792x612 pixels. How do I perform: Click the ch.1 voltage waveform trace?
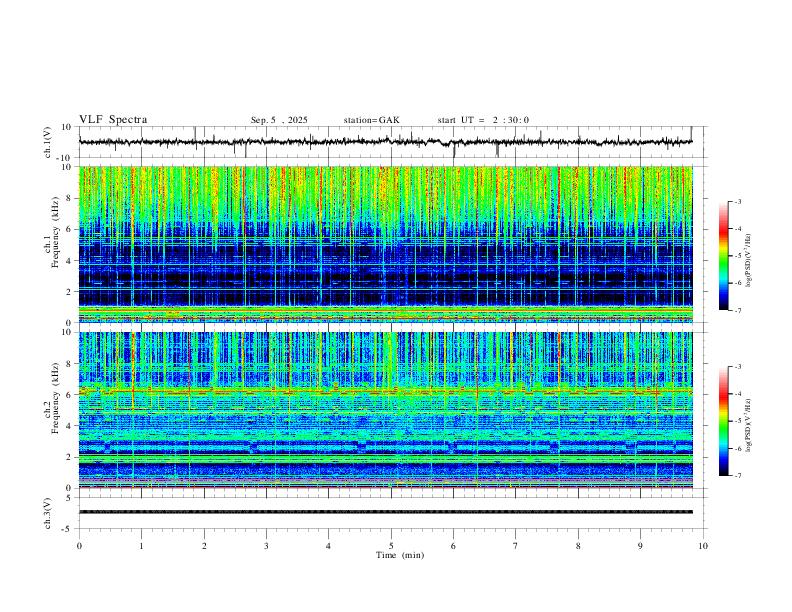click(x=386, y=142)
